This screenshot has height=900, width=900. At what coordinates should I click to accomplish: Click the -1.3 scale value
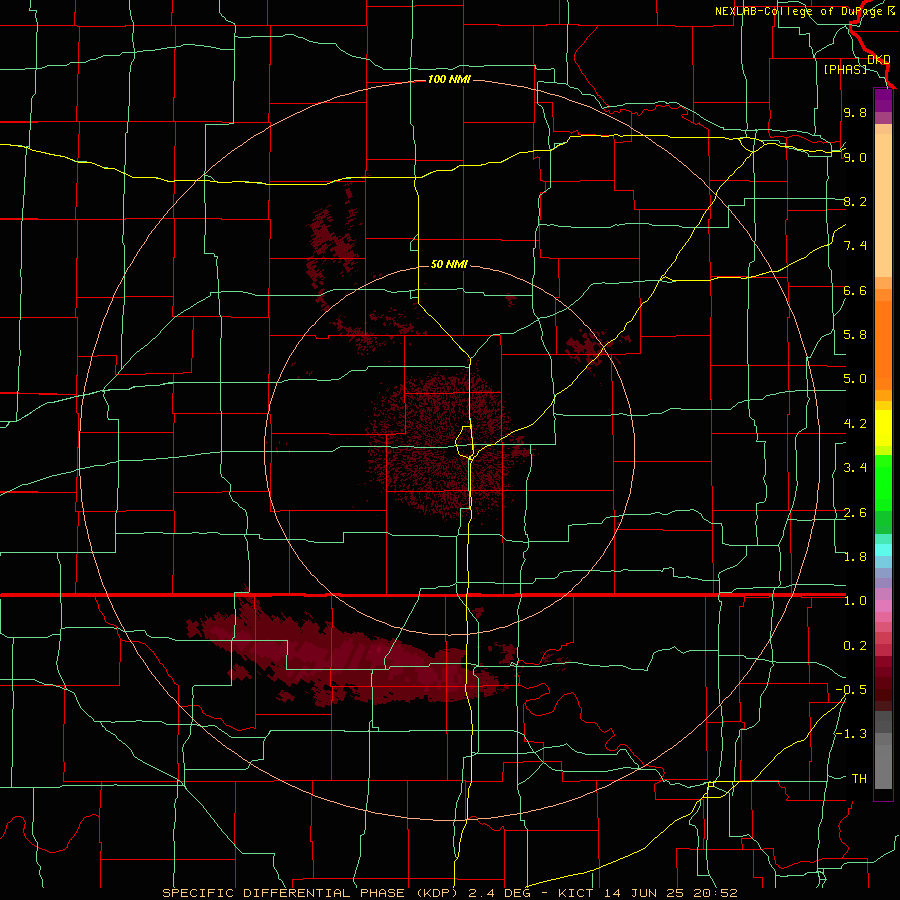click(851, 734)
